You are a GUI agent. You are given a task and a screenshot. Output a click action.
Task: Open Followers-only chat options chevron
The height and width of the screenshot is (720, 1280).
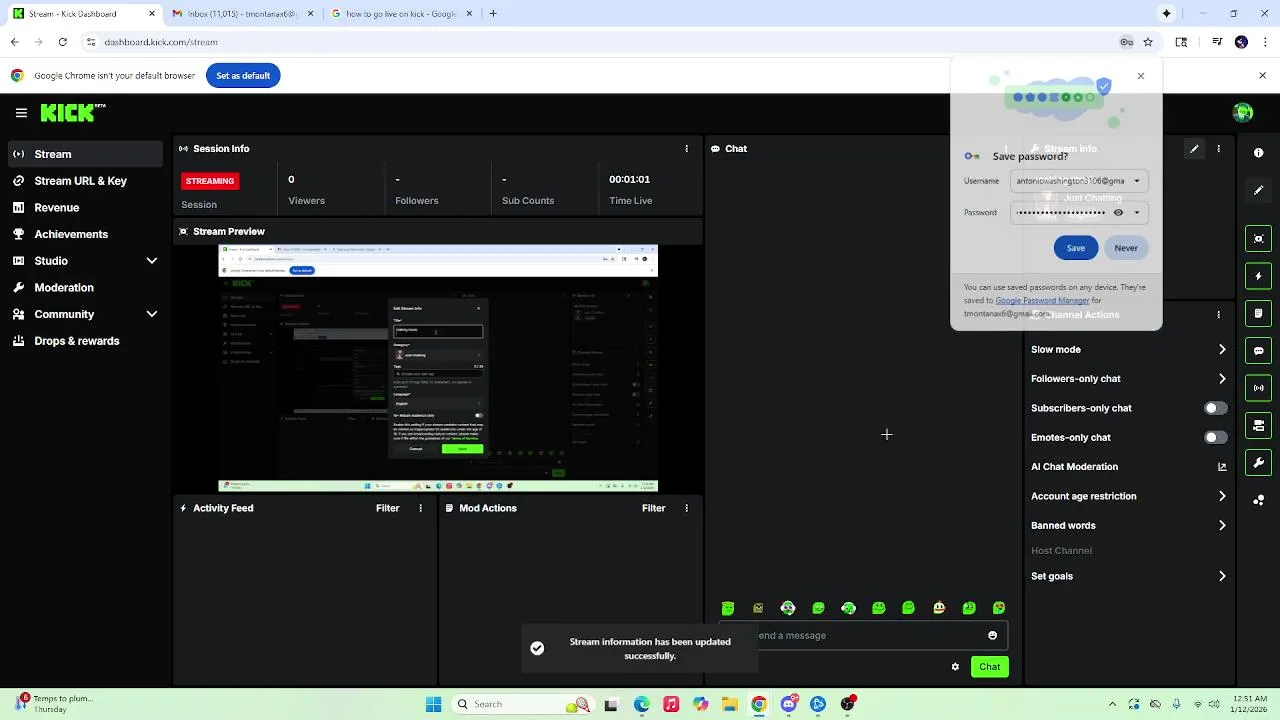(1222, 379)
